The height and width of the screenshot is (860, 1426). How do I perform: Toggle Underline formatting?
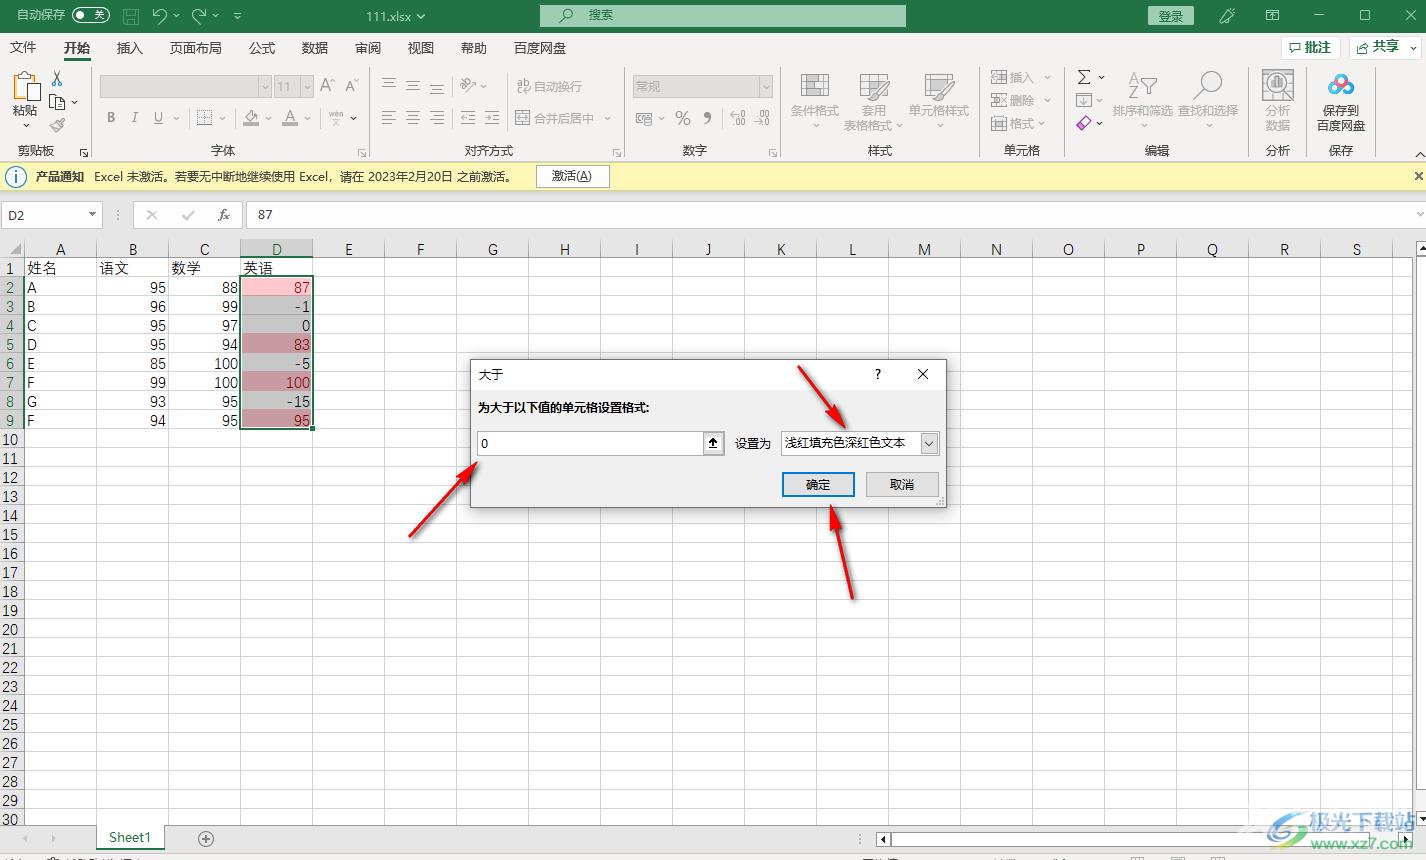158,118
